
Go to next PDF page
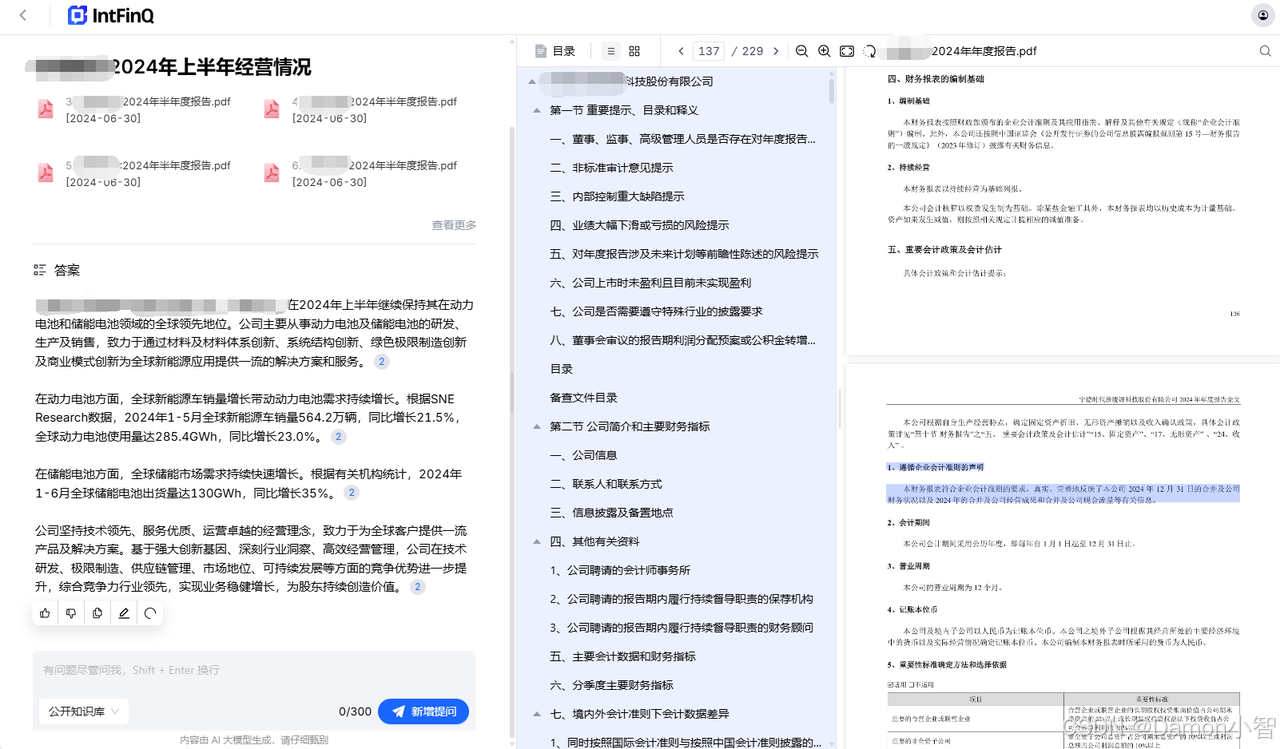[x=775, y=51]
